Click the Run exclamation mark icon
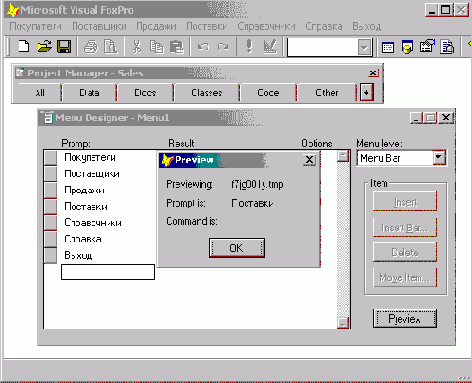This screenshot has height=383, width=472. (x=249, y=46)
